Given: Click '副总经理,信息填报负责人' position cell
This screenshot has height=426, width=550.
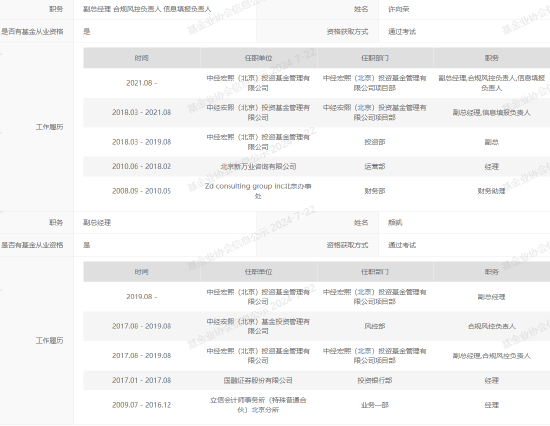Looking at the screenshot, I should click(491, 112).
